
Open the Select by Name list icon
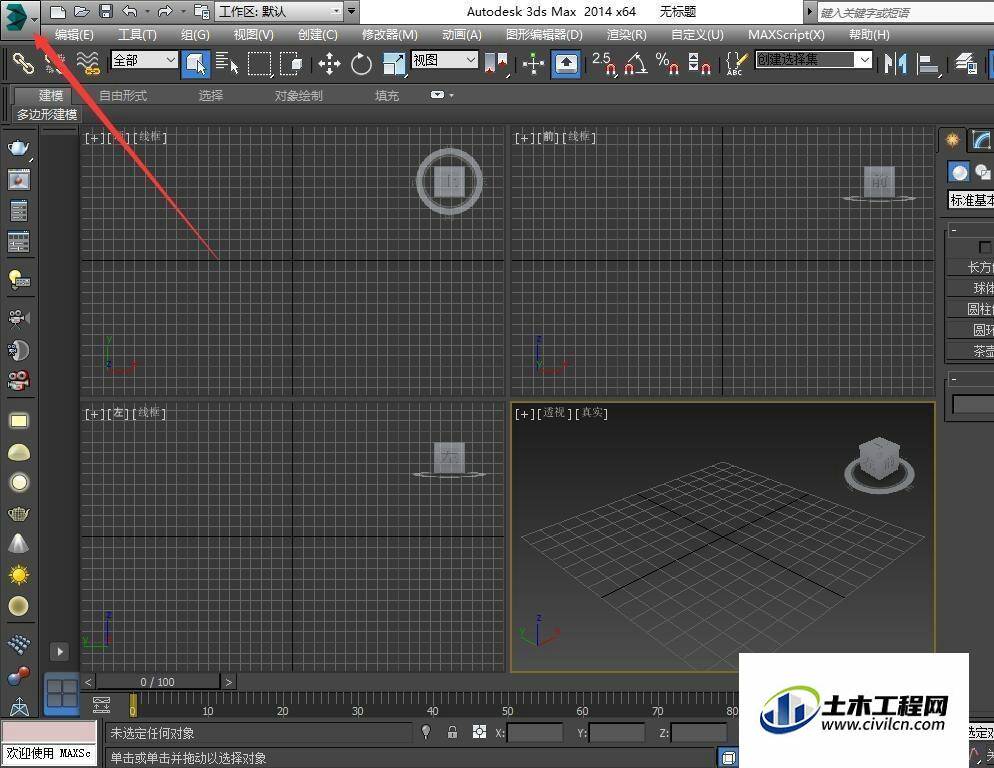(227, 63)
